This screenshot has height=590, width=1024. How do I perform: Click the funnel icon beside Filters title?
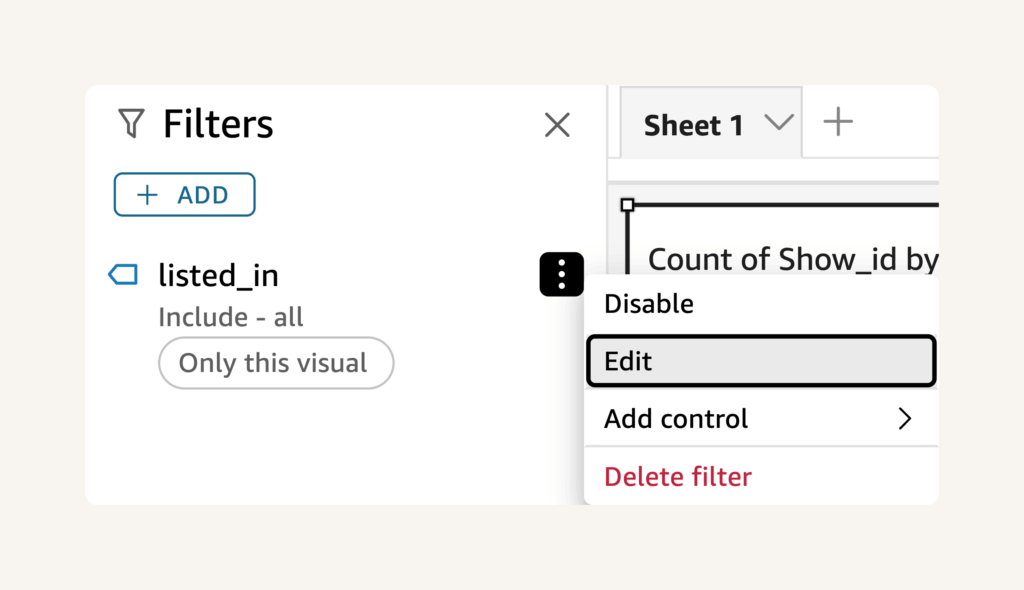(131, 123)
